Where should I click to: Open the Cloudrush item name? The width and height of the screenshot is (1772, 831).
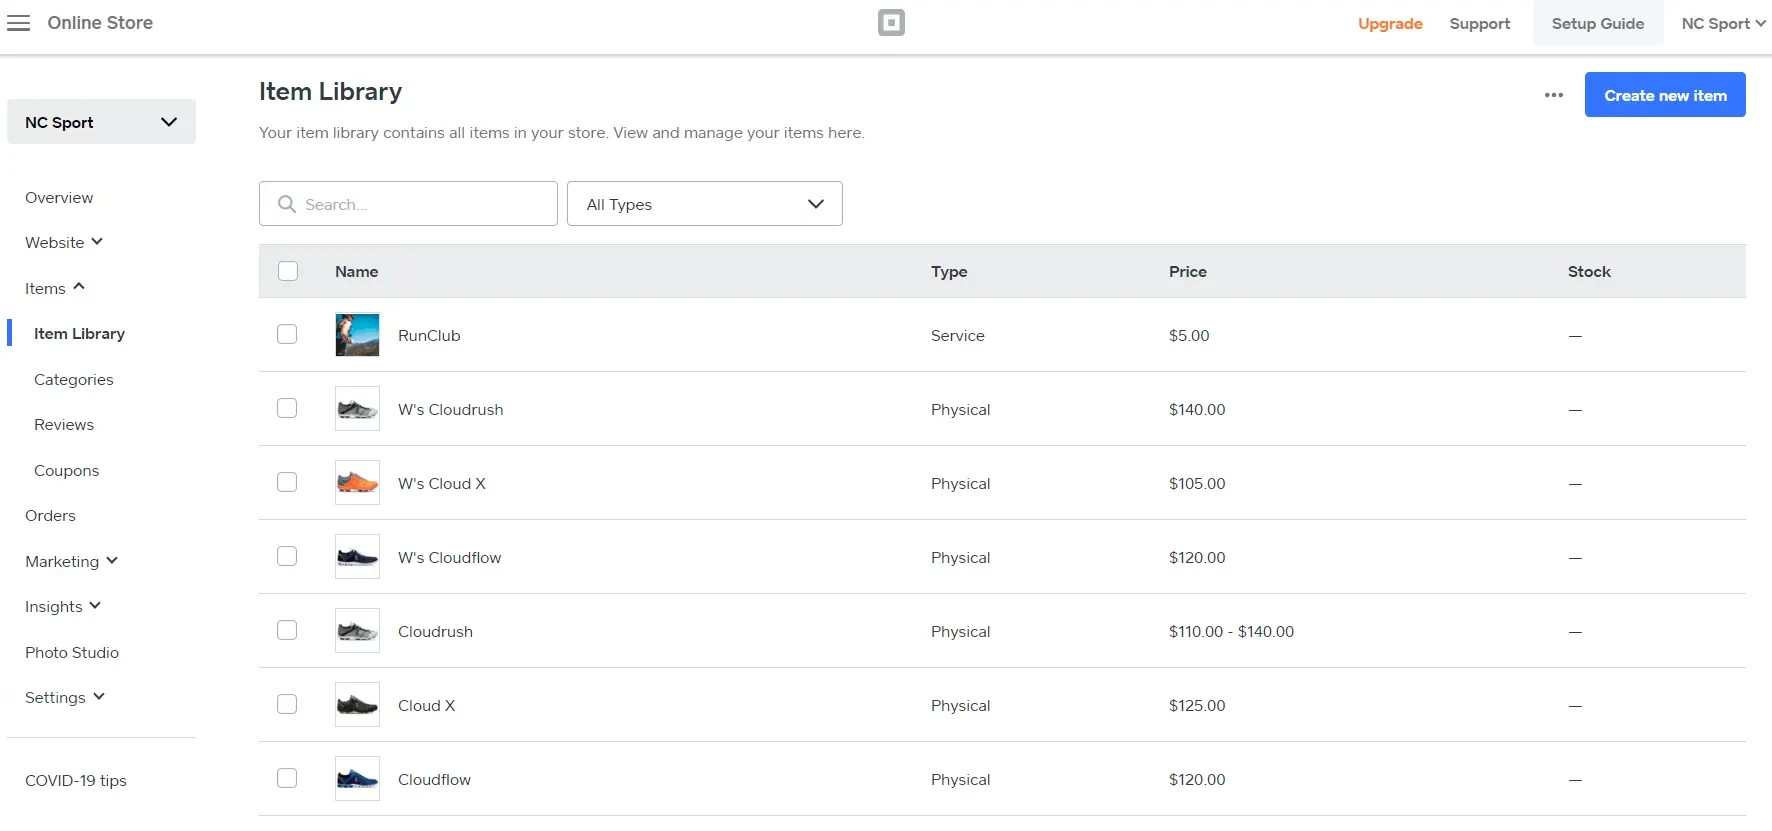[435, 631]
